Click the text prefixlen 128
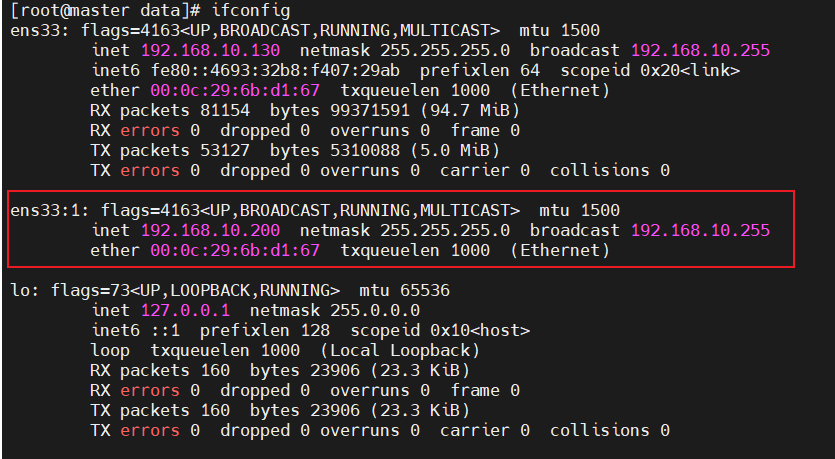The width and height of the screenshot is (835, 459). point(265,331)
